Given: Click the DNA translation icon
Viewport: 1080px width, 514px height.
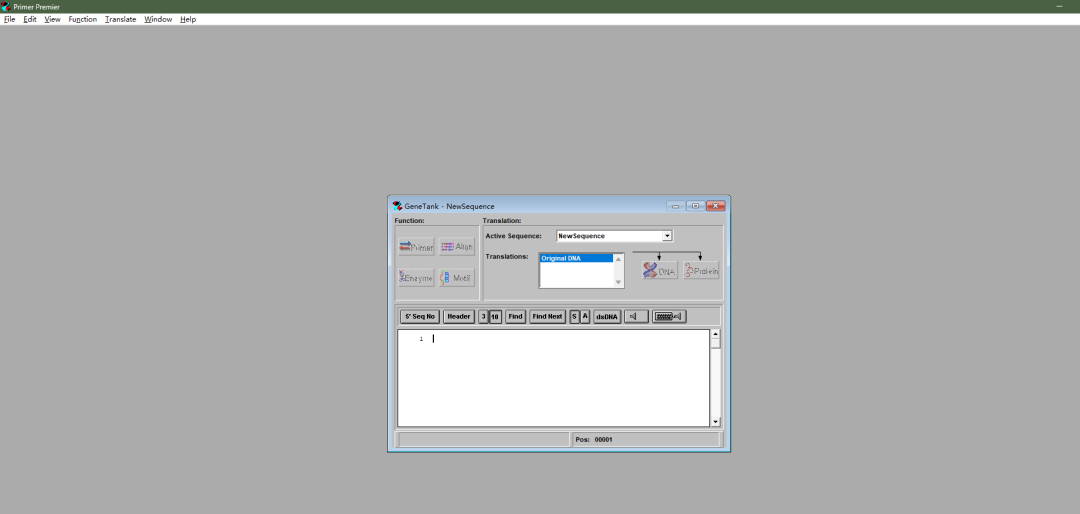Looking at the screenshot, I should pyautogui.click(x=660, y=271).
